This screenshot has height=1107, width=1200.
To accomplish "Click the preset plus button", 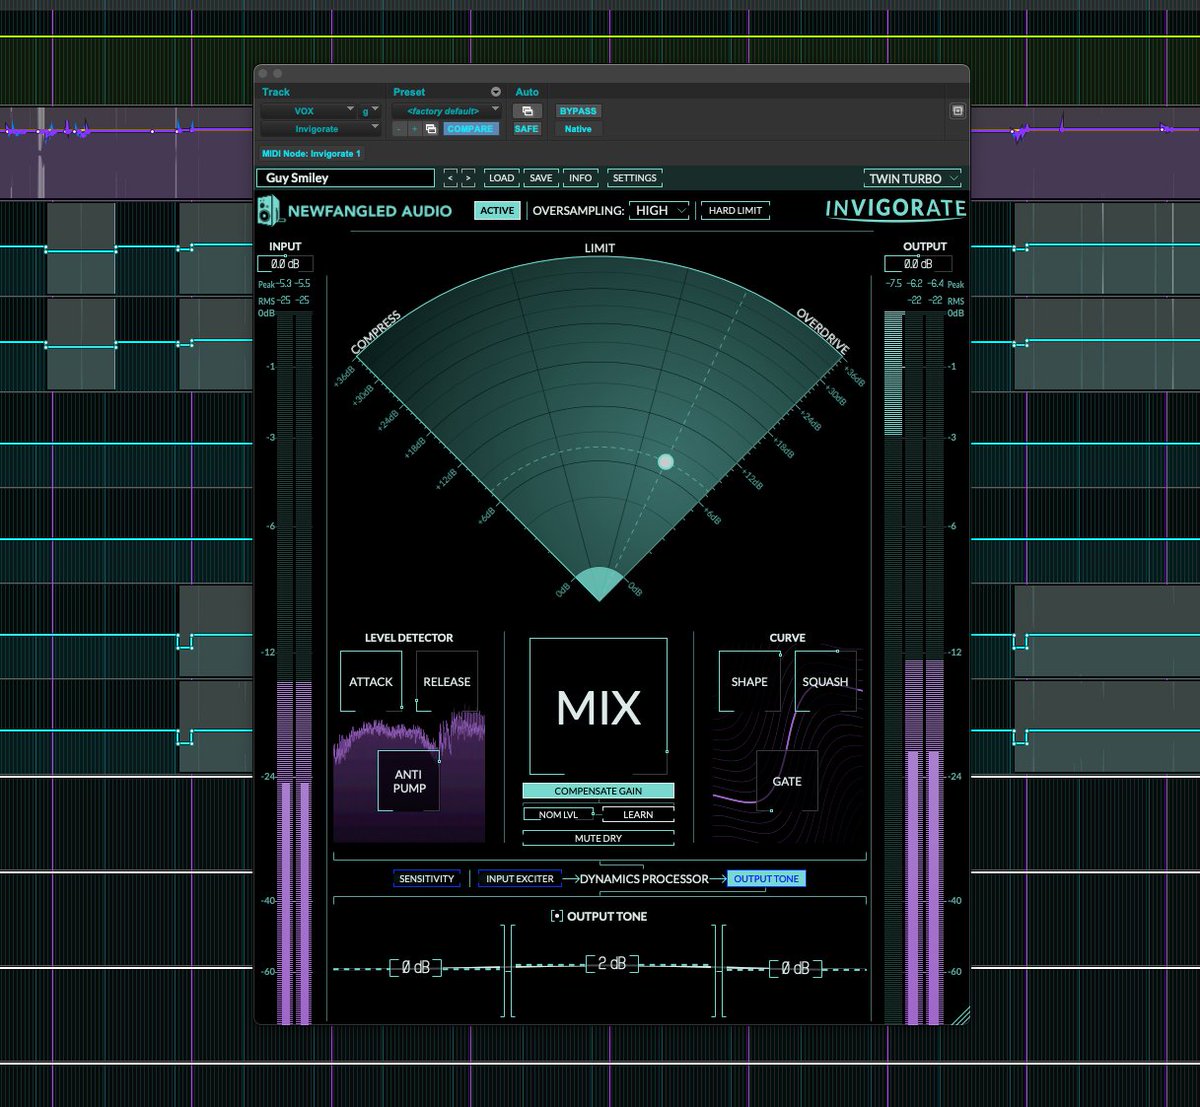I will click(x=414, y=129).
